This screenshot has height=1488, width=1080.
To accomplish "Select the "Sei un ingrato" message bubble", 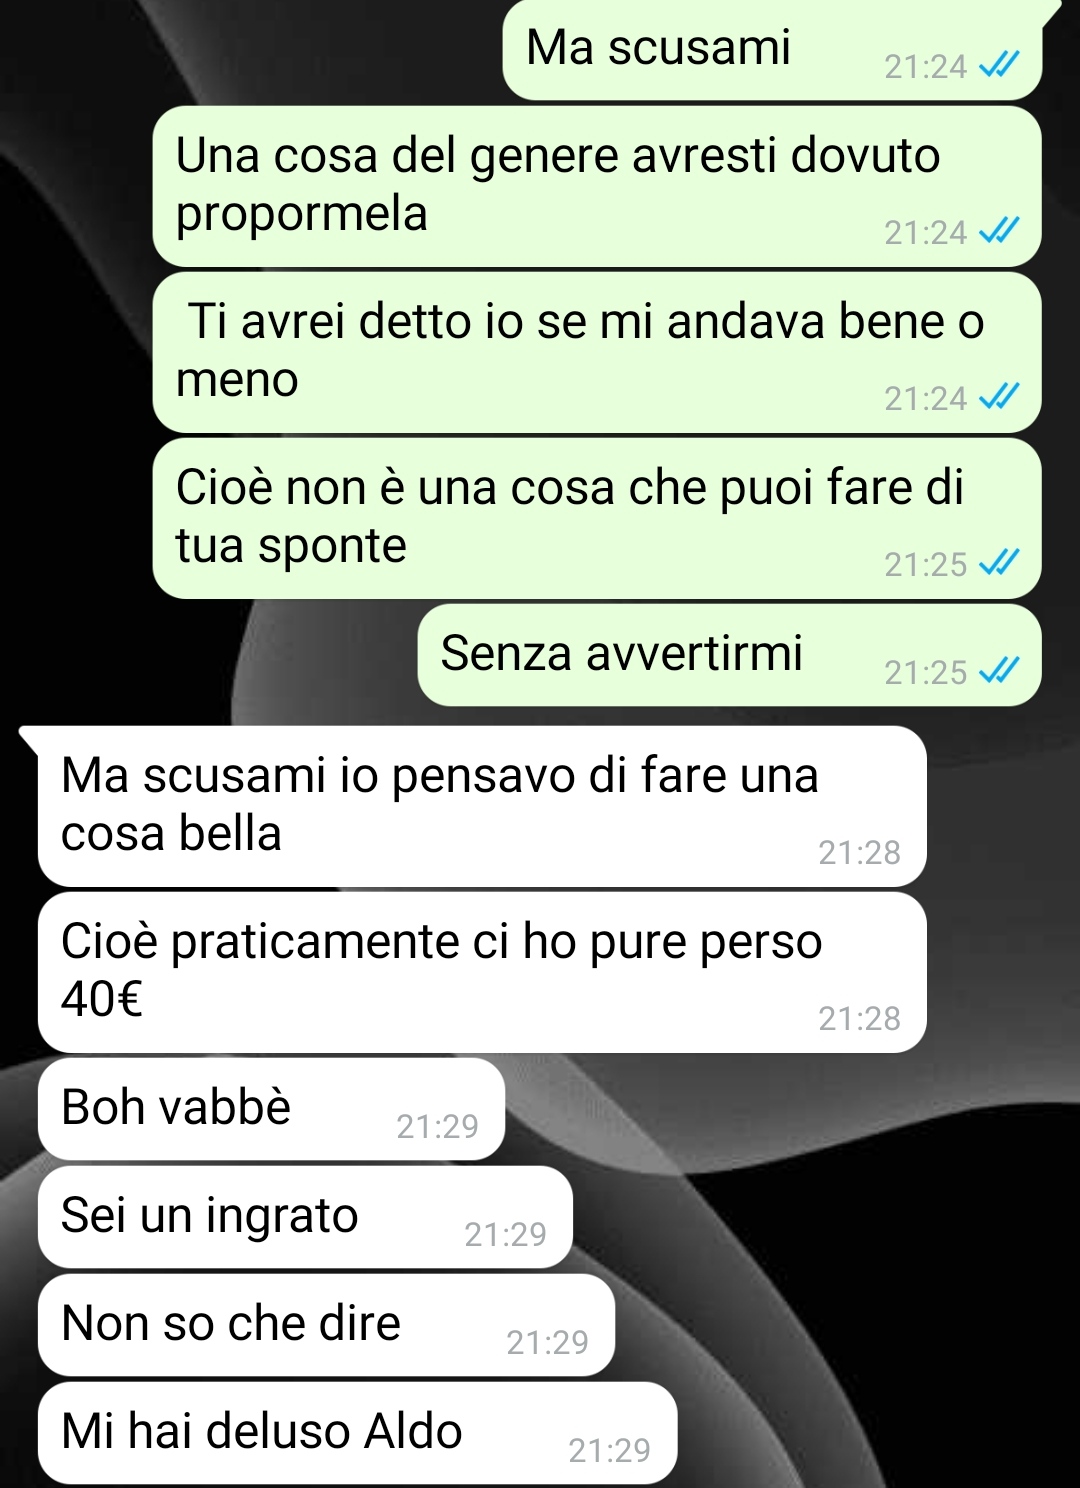I will pyautogui.click(x=305, y=1218).
